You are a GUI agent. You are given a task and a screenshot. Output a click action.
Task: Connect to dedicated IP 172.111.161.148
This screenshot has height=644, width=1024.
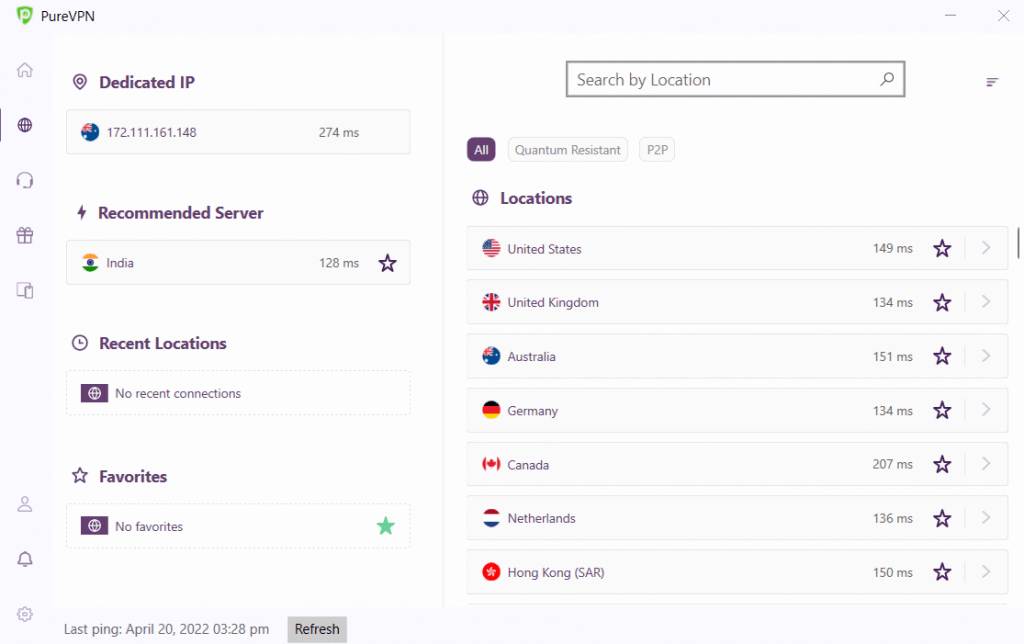238,132
